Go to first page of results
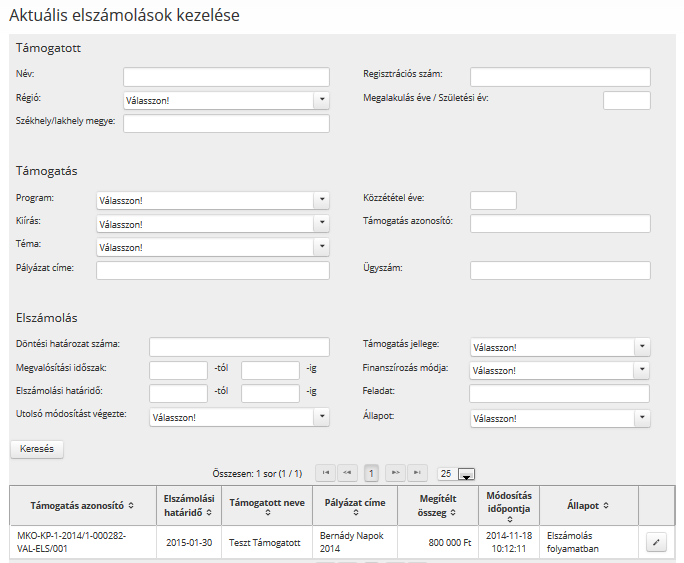 325,473
